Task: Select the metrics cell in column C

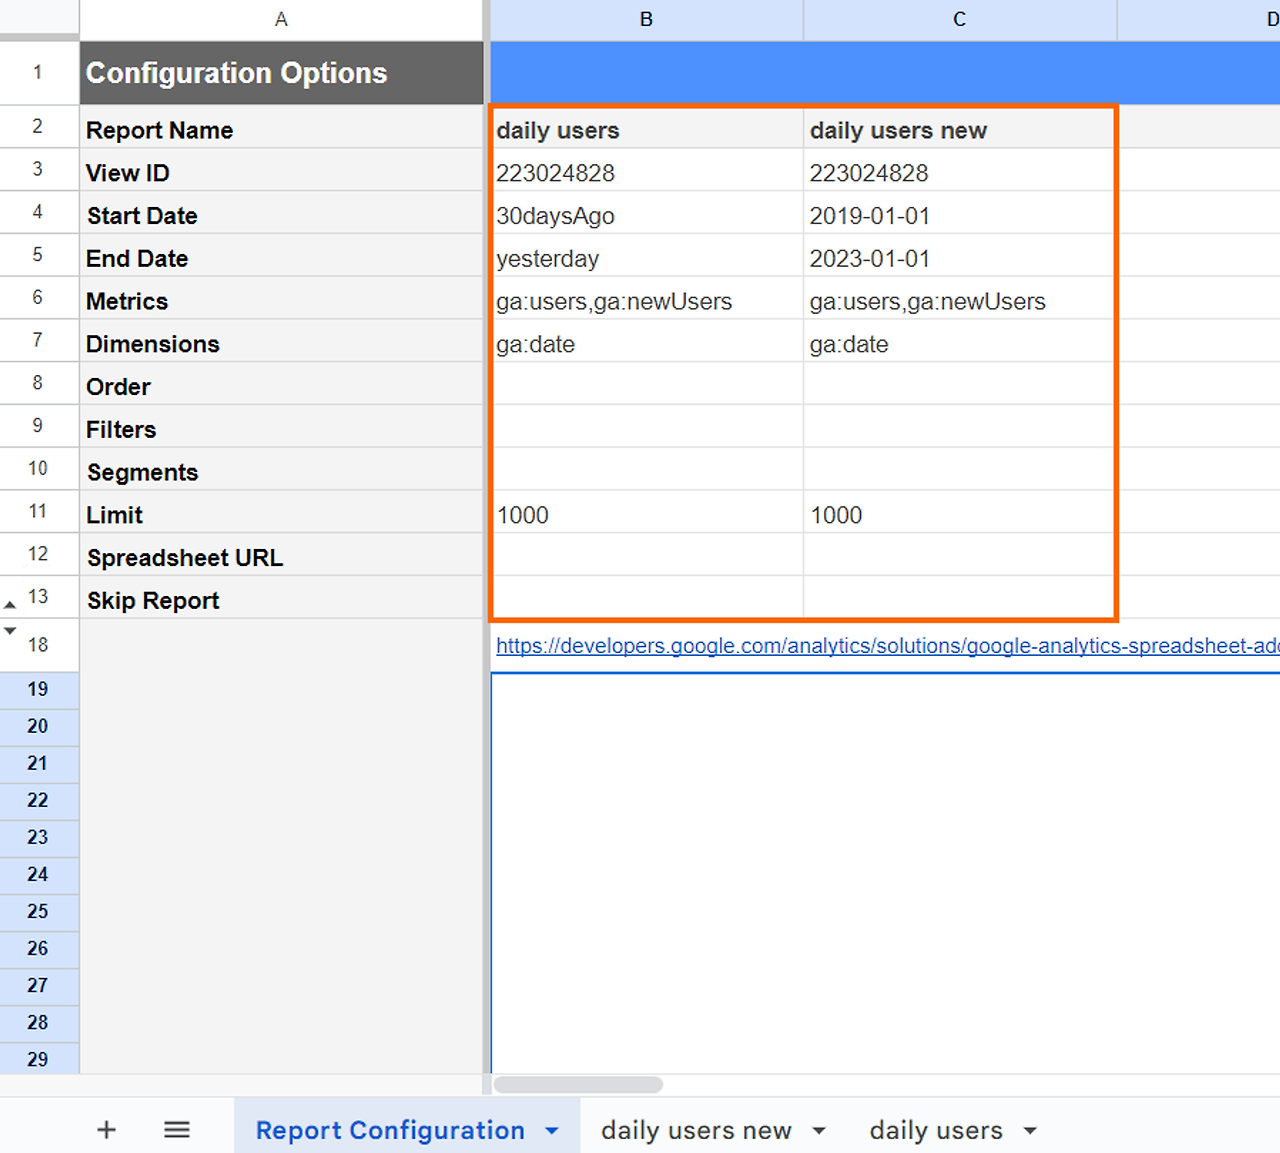Action: [x=960, y=298]
